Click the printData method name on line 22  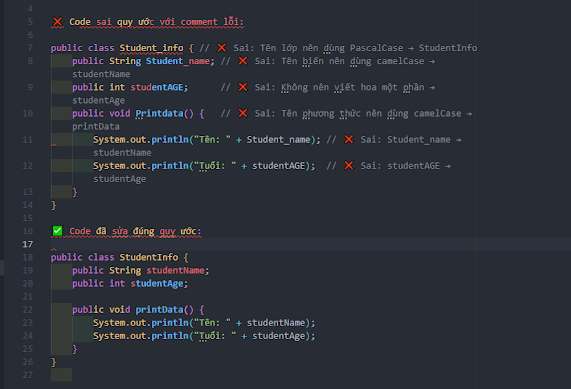coord(160,310)
